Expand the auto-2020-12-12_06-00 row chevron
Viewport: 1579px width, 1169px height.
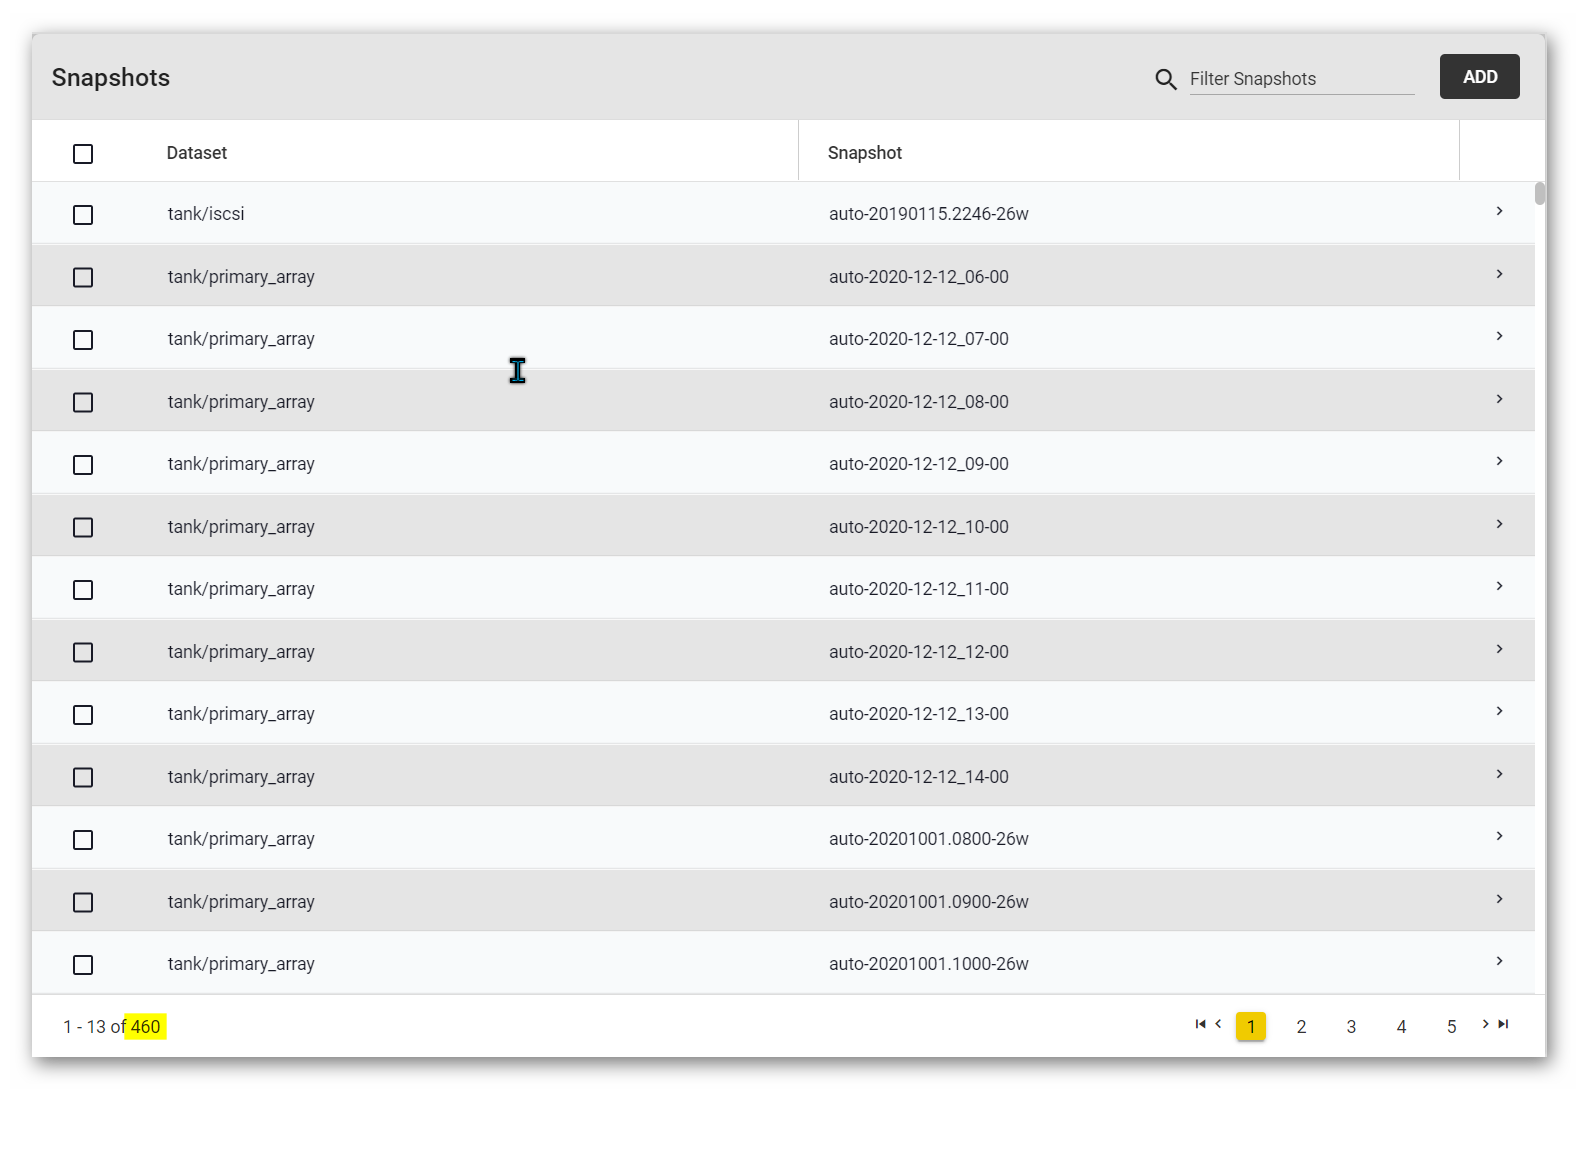(x=1499, y=274)
